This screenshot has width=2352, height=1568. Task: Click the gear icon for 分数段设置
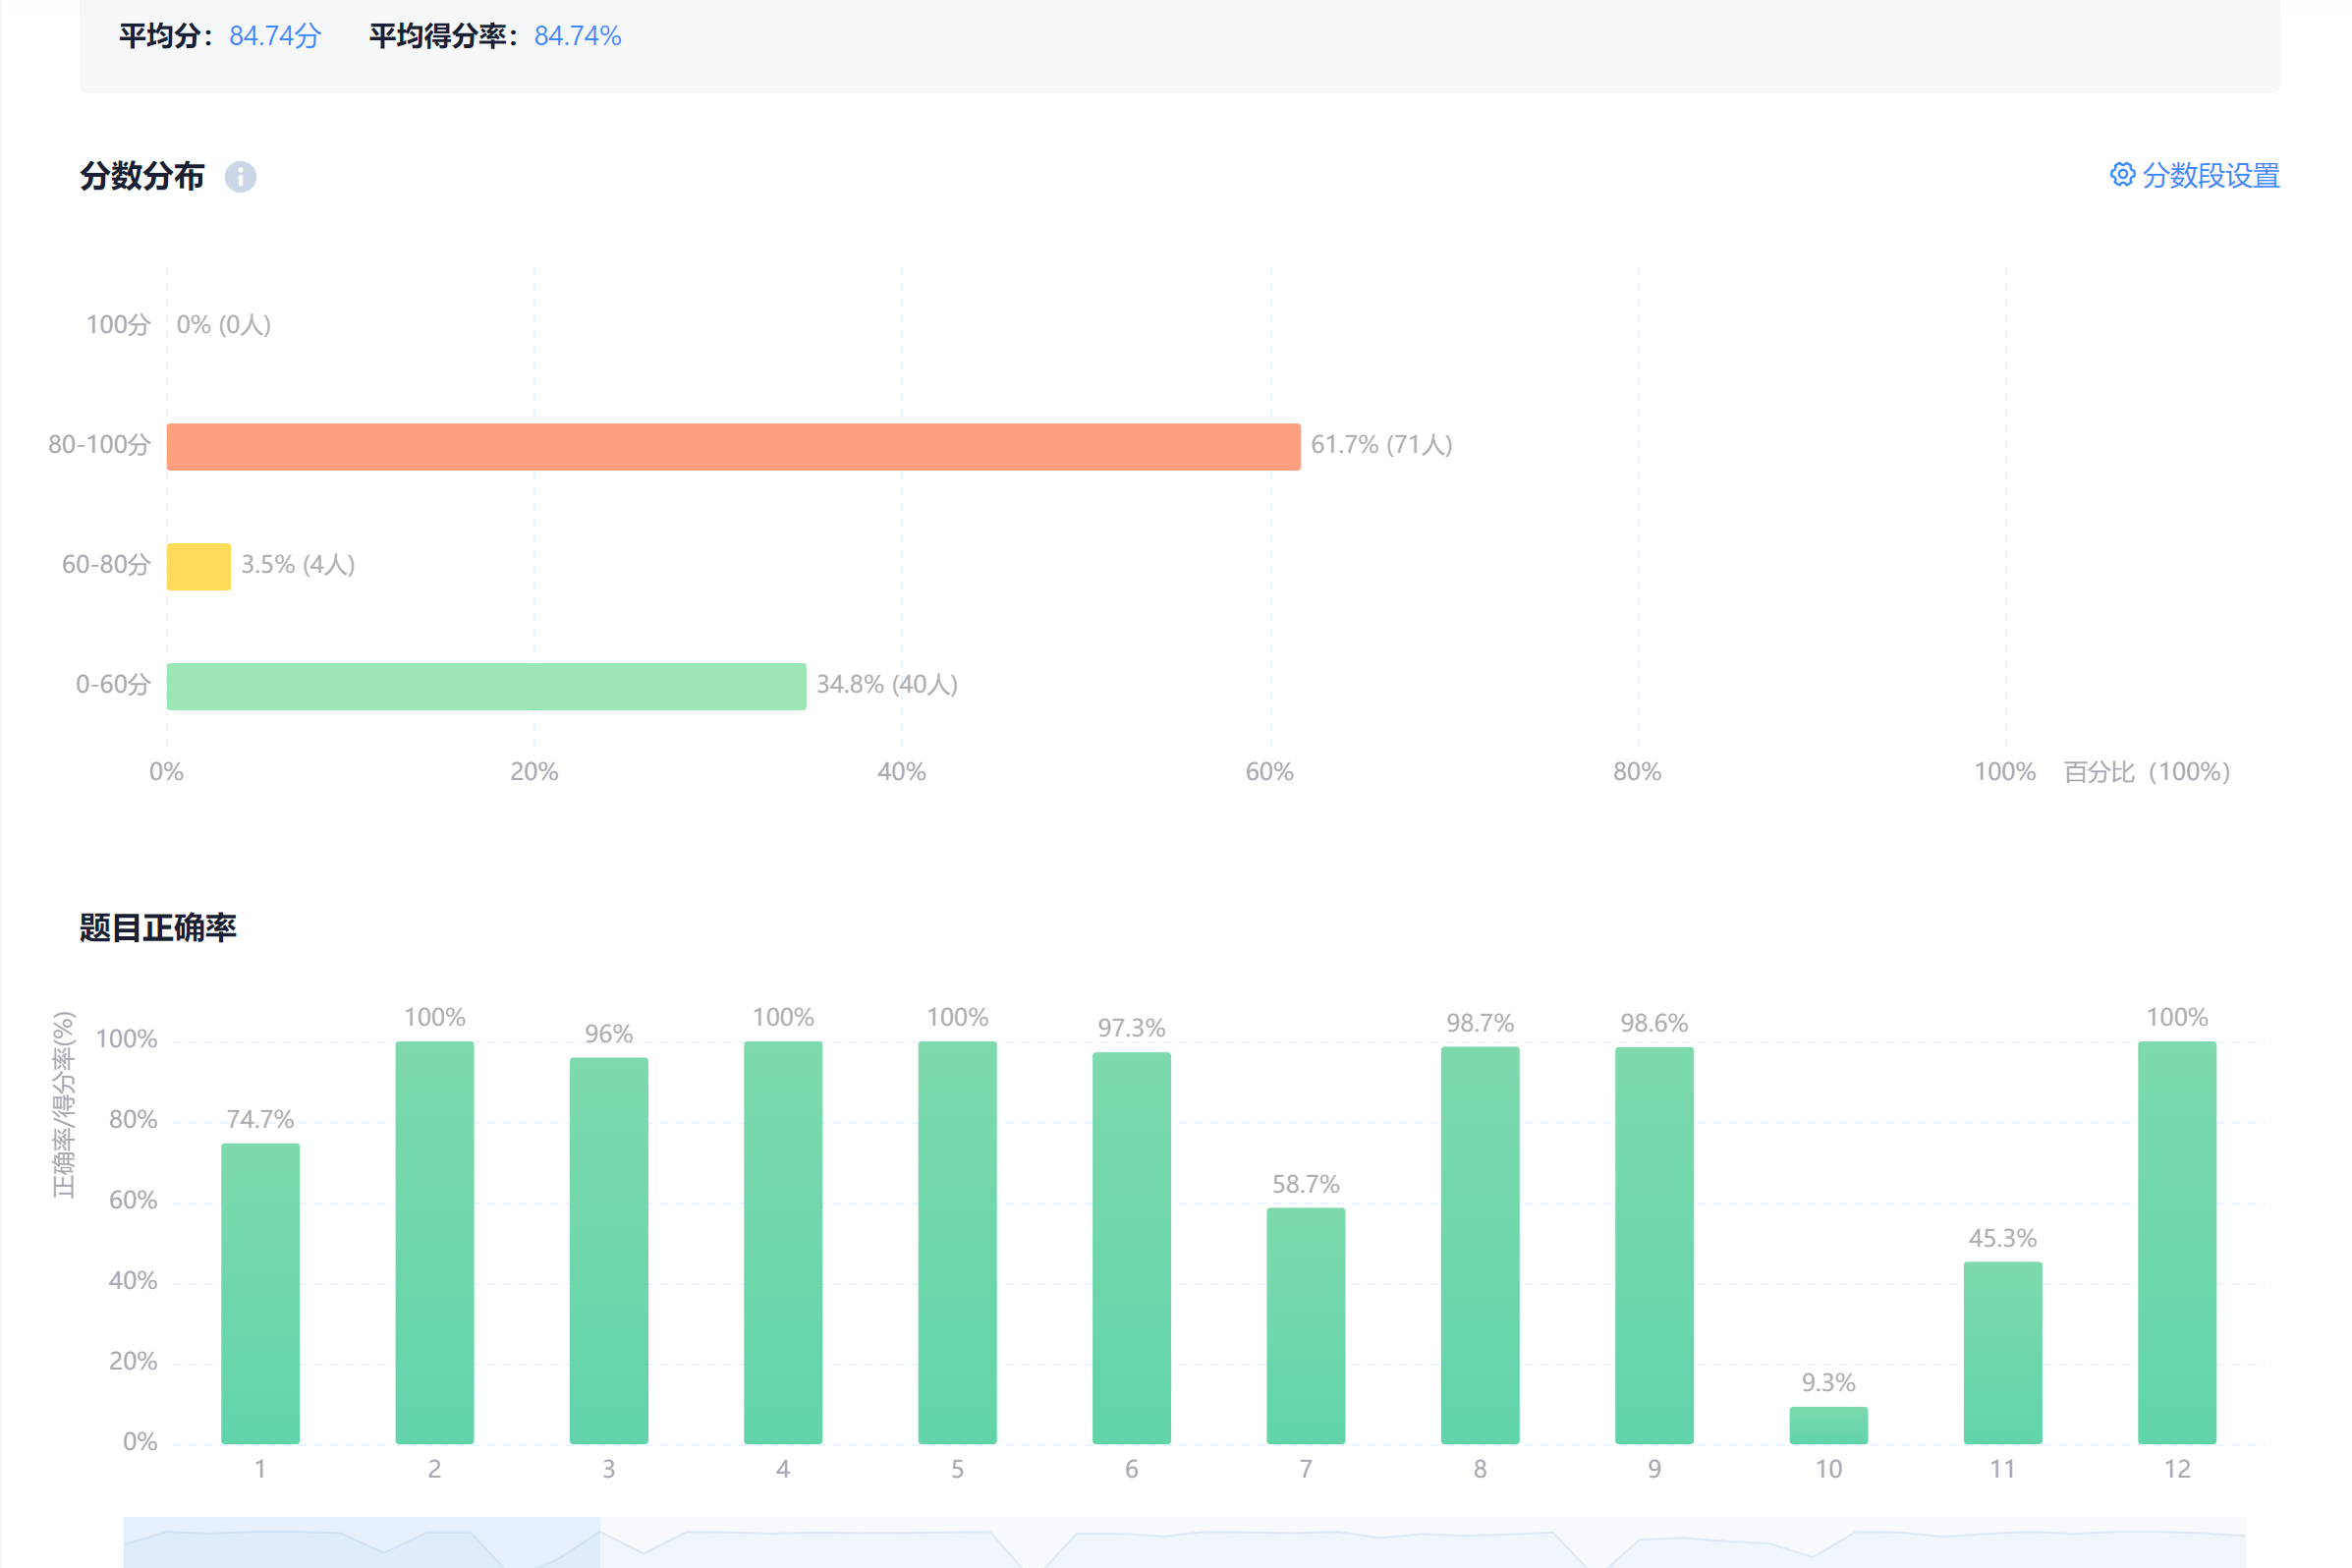point(2122,175)
